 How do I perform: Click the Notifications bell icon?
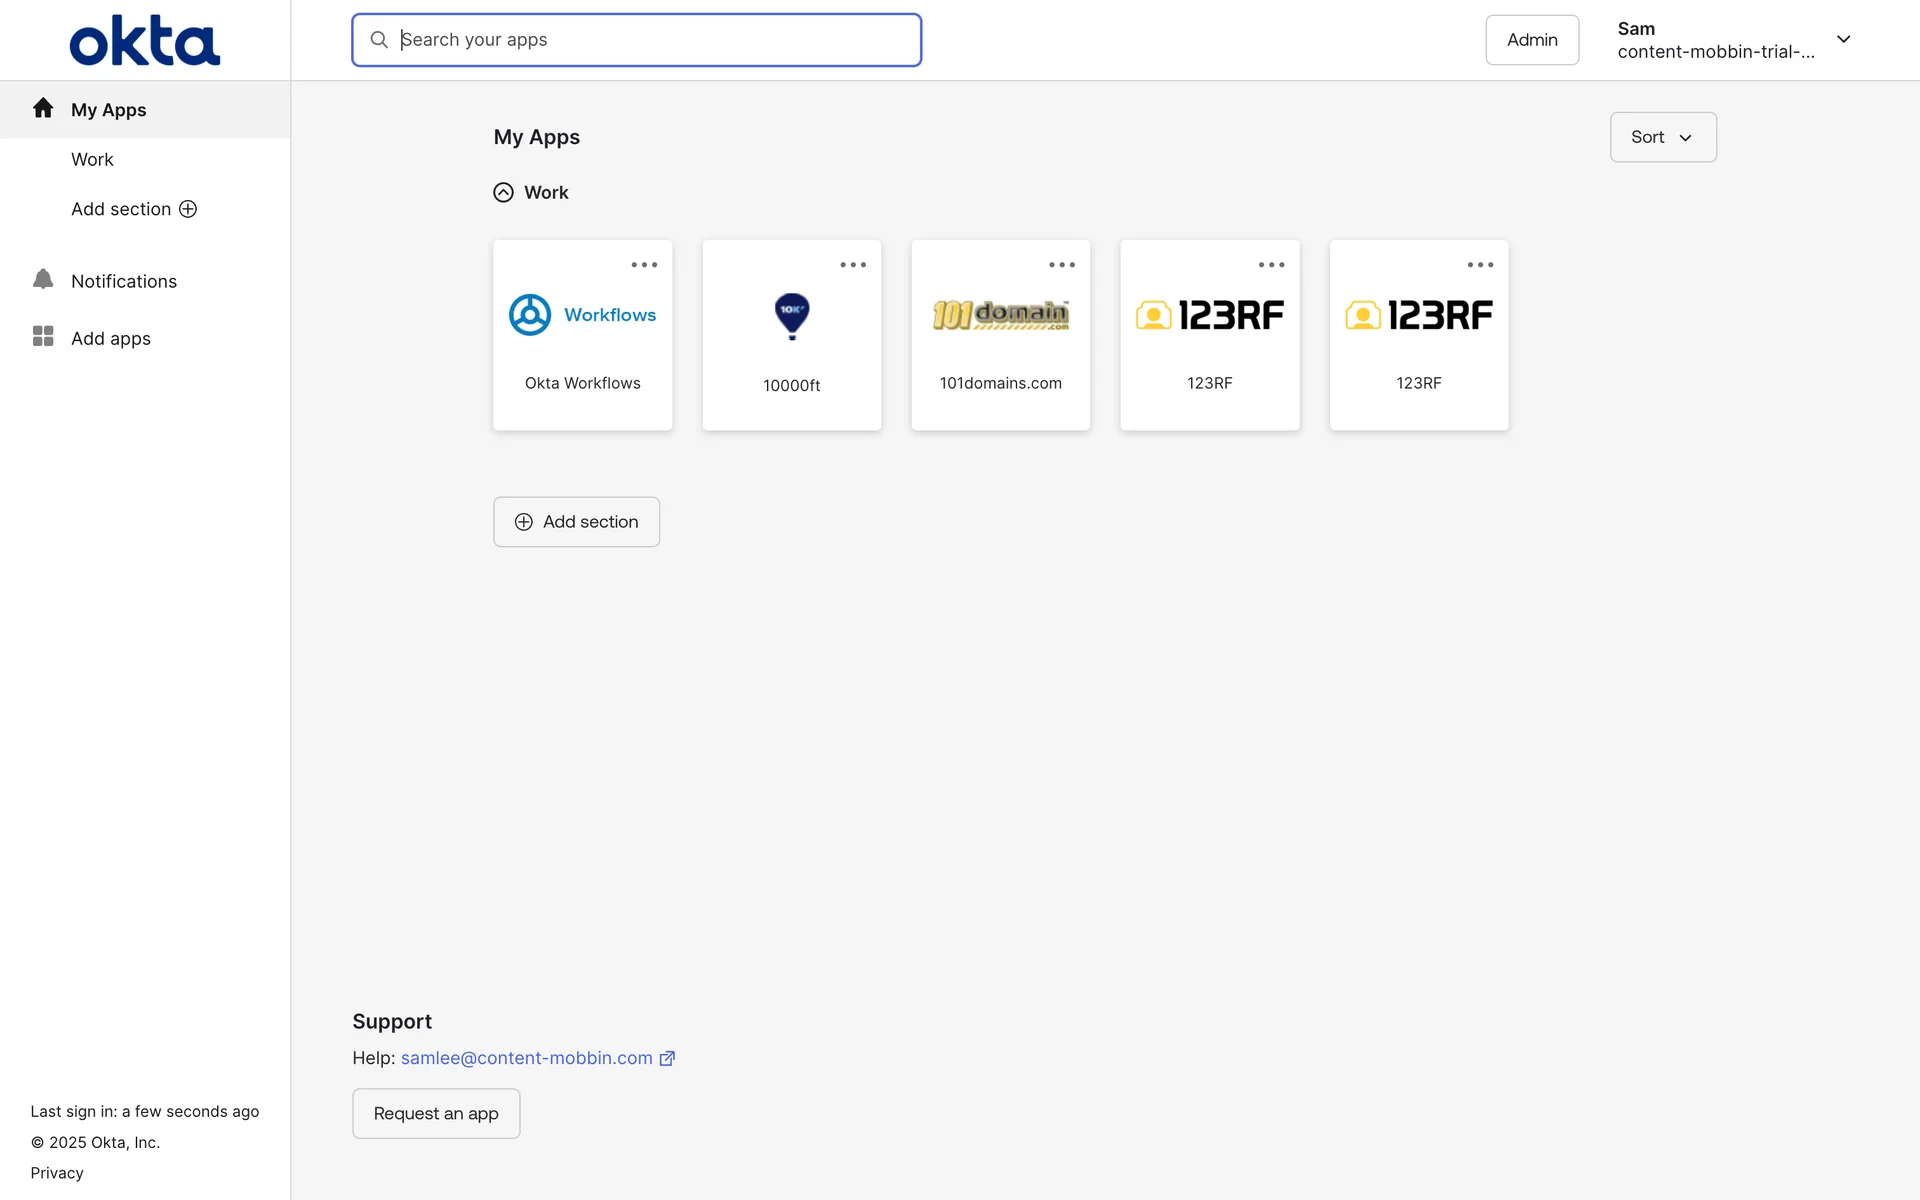click(x=43, y=280)
